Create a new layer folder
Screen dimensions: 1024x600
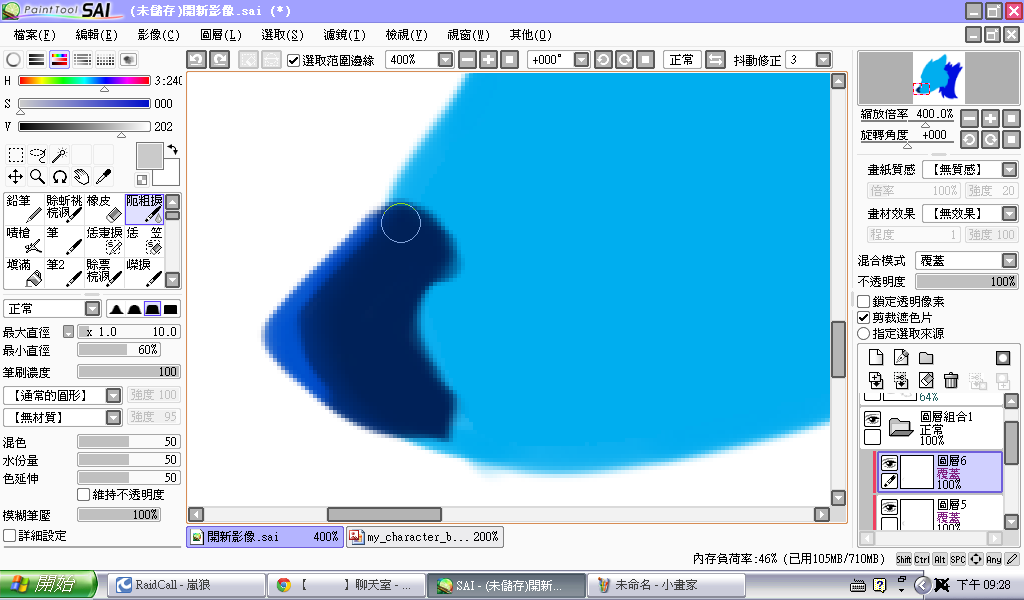(926, 357)
